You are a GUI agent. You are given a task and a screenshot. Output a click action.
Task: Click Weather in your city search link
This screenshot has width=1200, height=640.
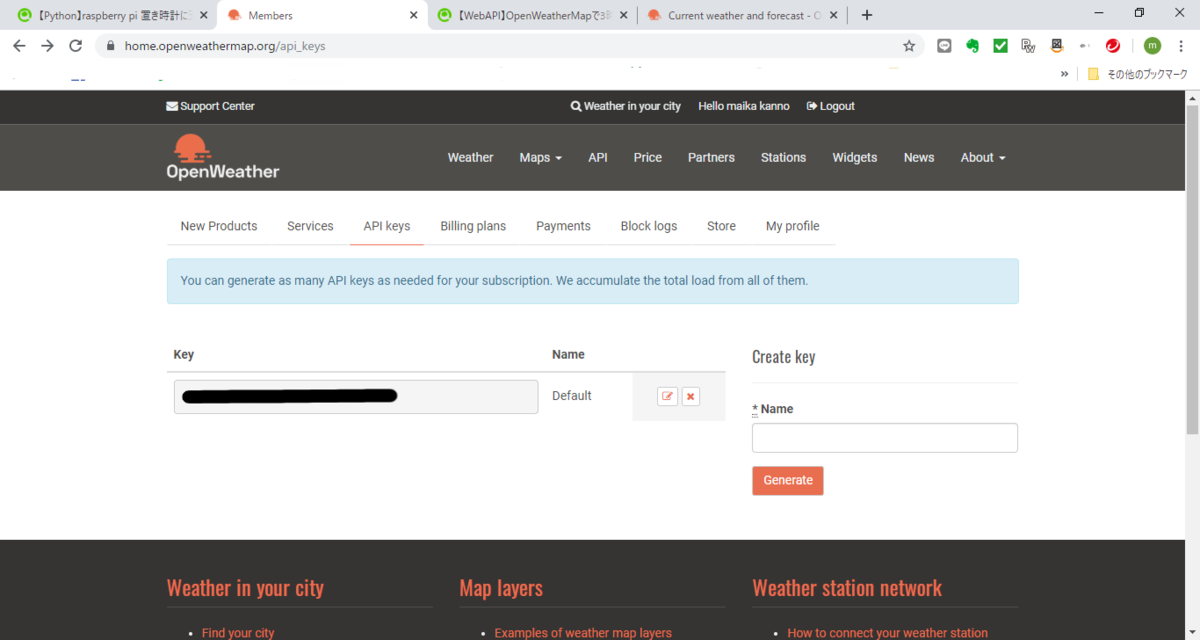[x=626, y=106]
